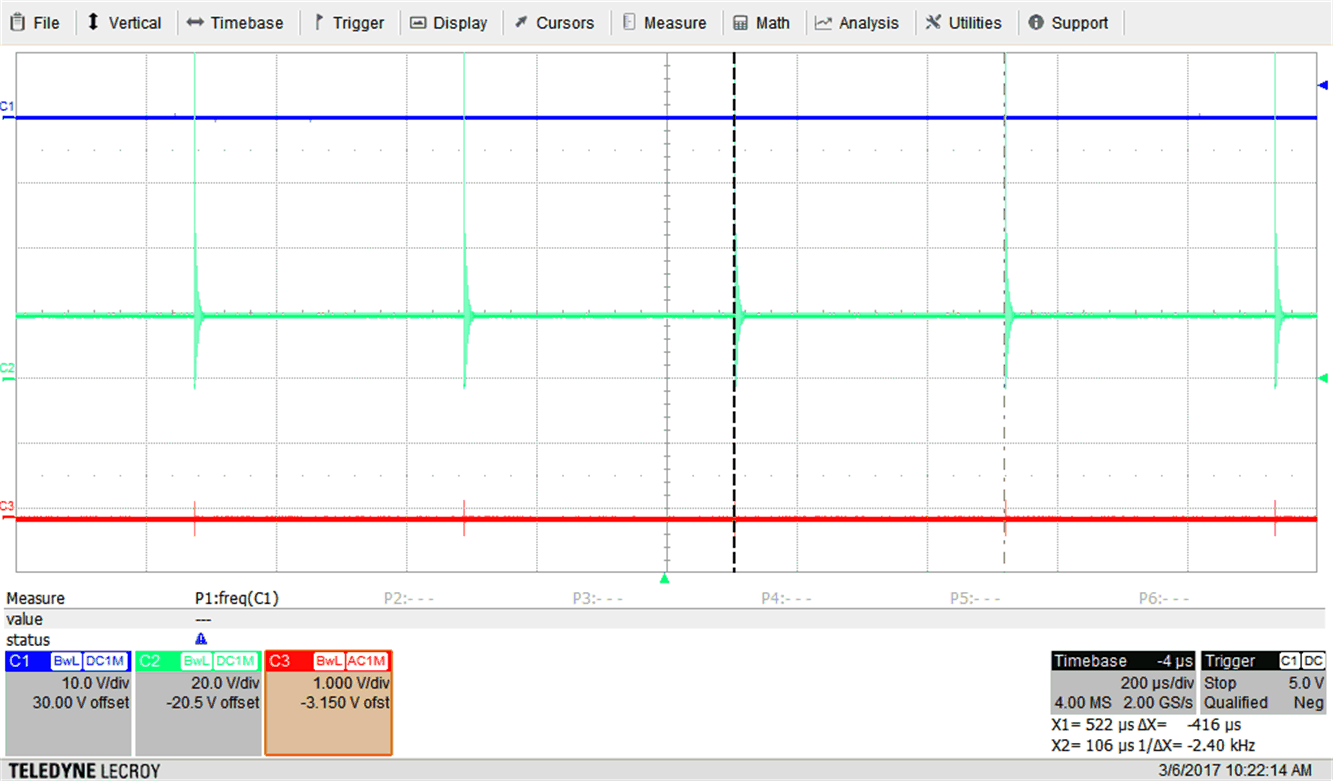This screenshot has height=782, width=1334.
Task: Open the Vertical menu
Action: tap(123, 22)
